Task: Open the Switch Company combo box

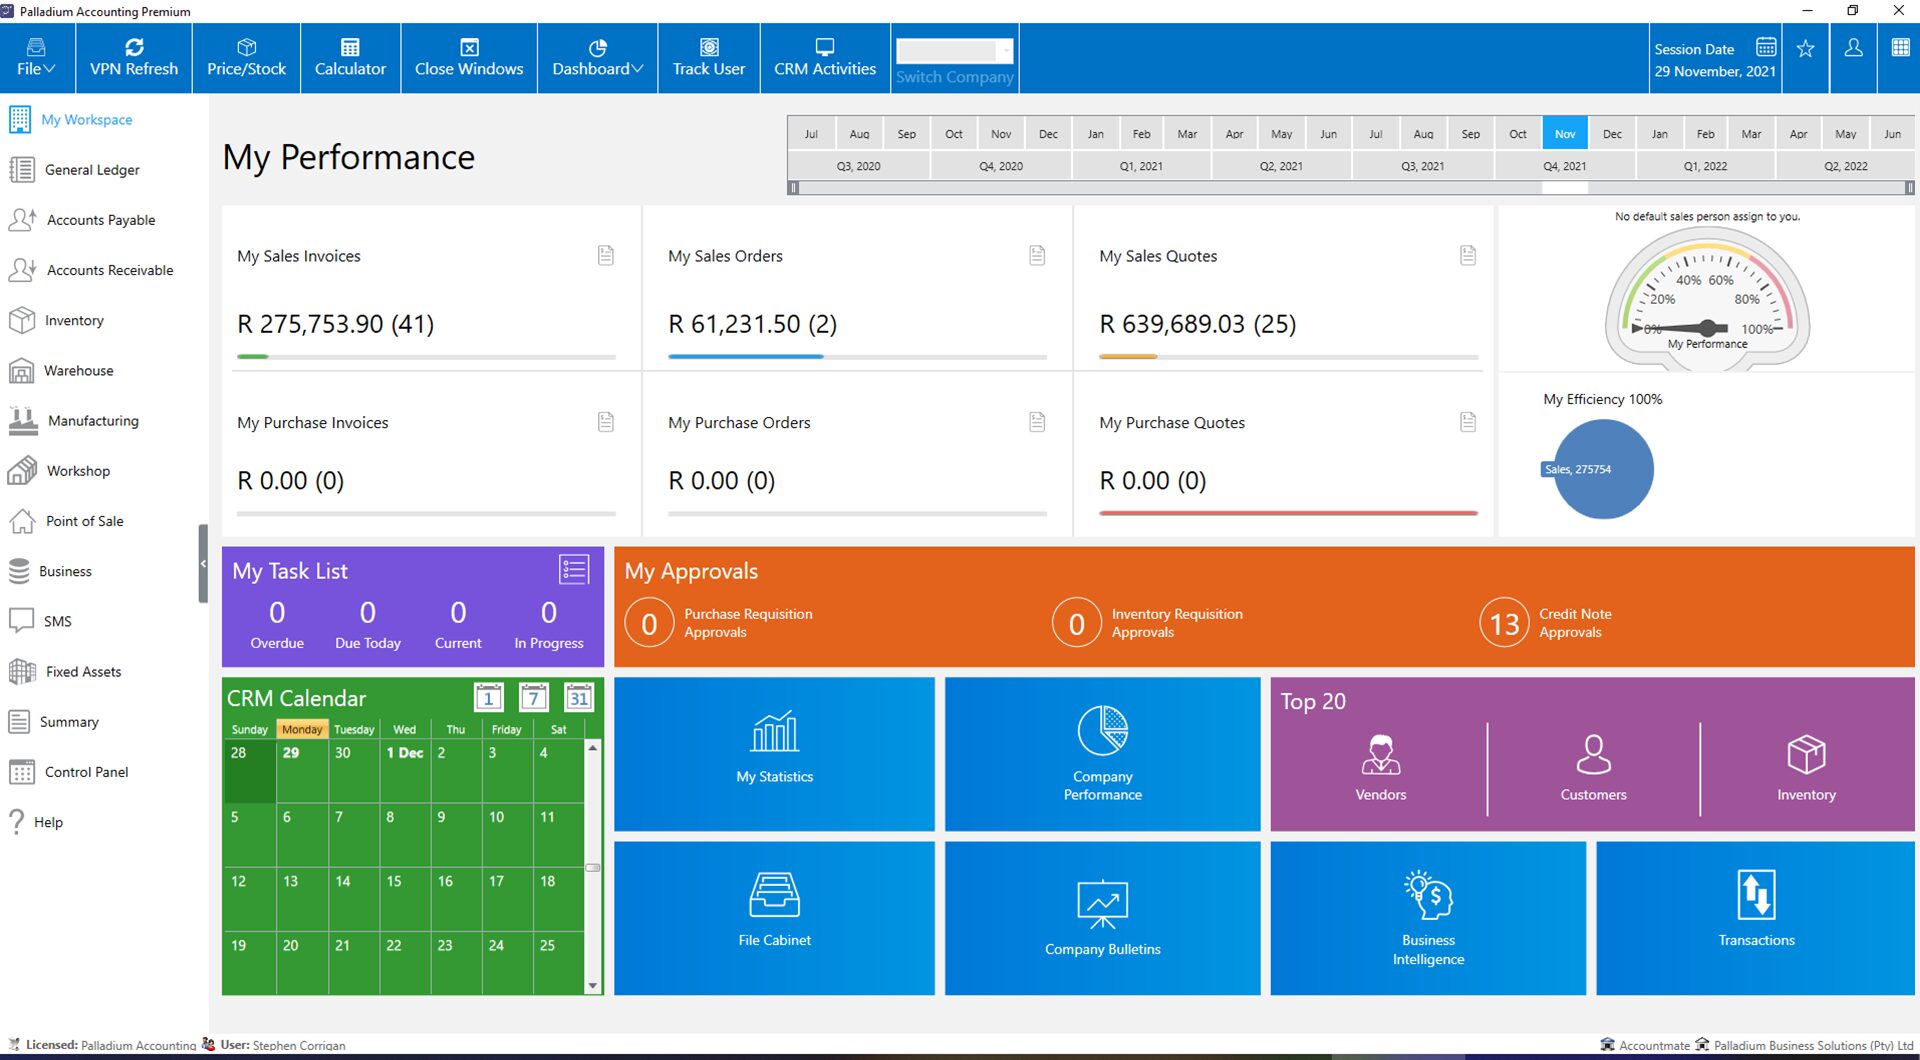Action: pyautogui.click(x=954, y=51)
